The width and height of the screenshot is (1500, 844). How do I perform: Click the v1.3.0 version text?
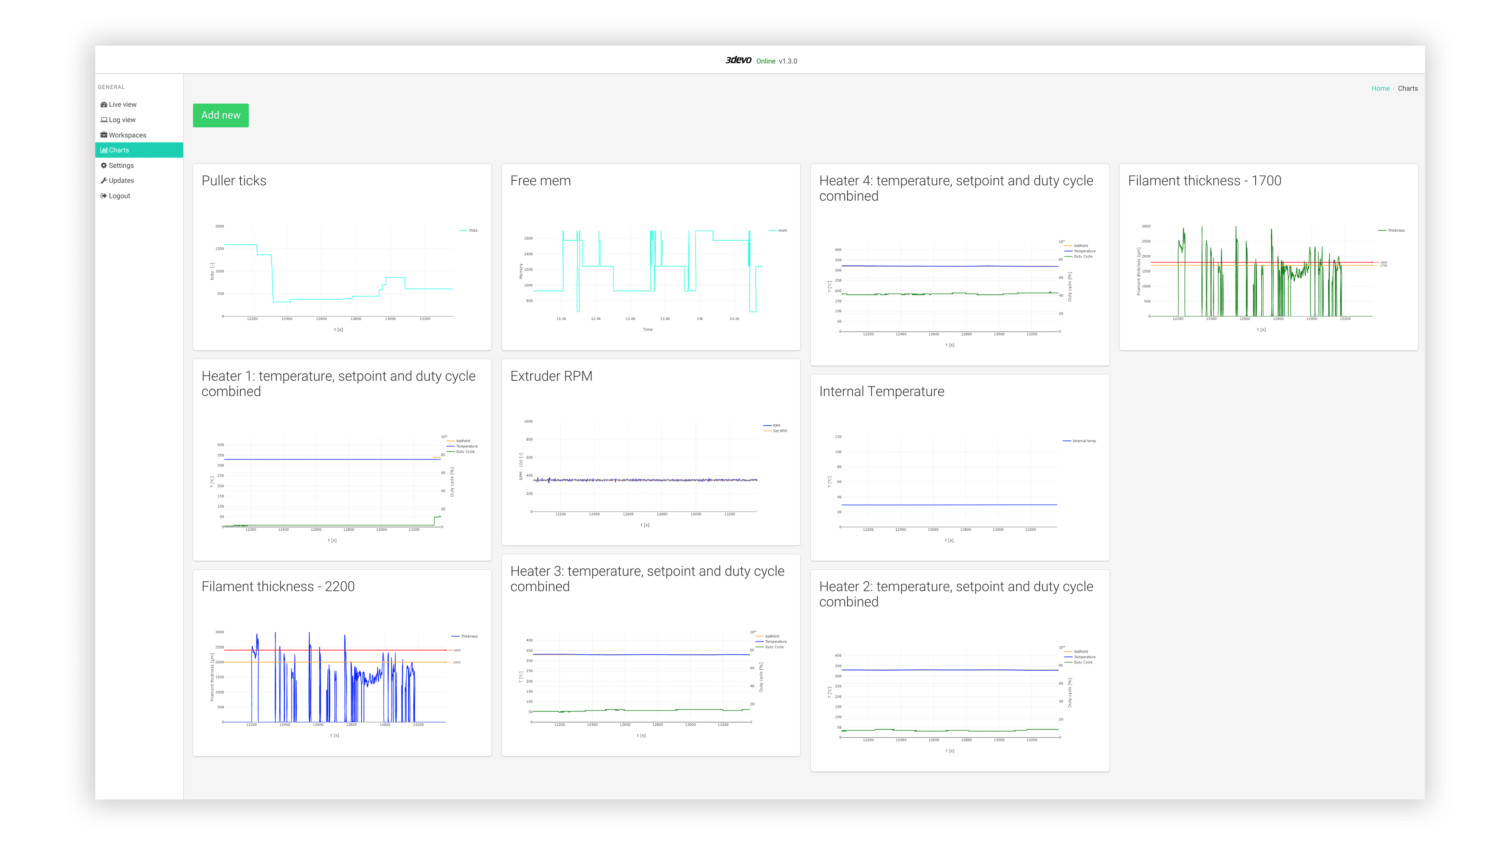pyautogui.click(x=788, y=61)
